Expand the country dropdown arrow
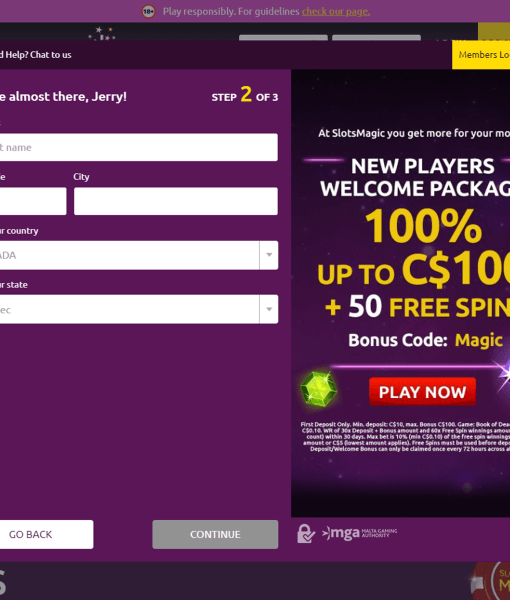 (x=269, y=255)
